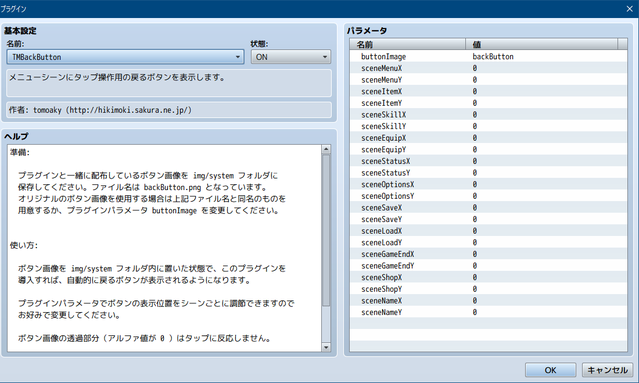Open the plugin name dropdown TMBackButton
Viewport: 639px width, 383px height.
click(125, 57)
